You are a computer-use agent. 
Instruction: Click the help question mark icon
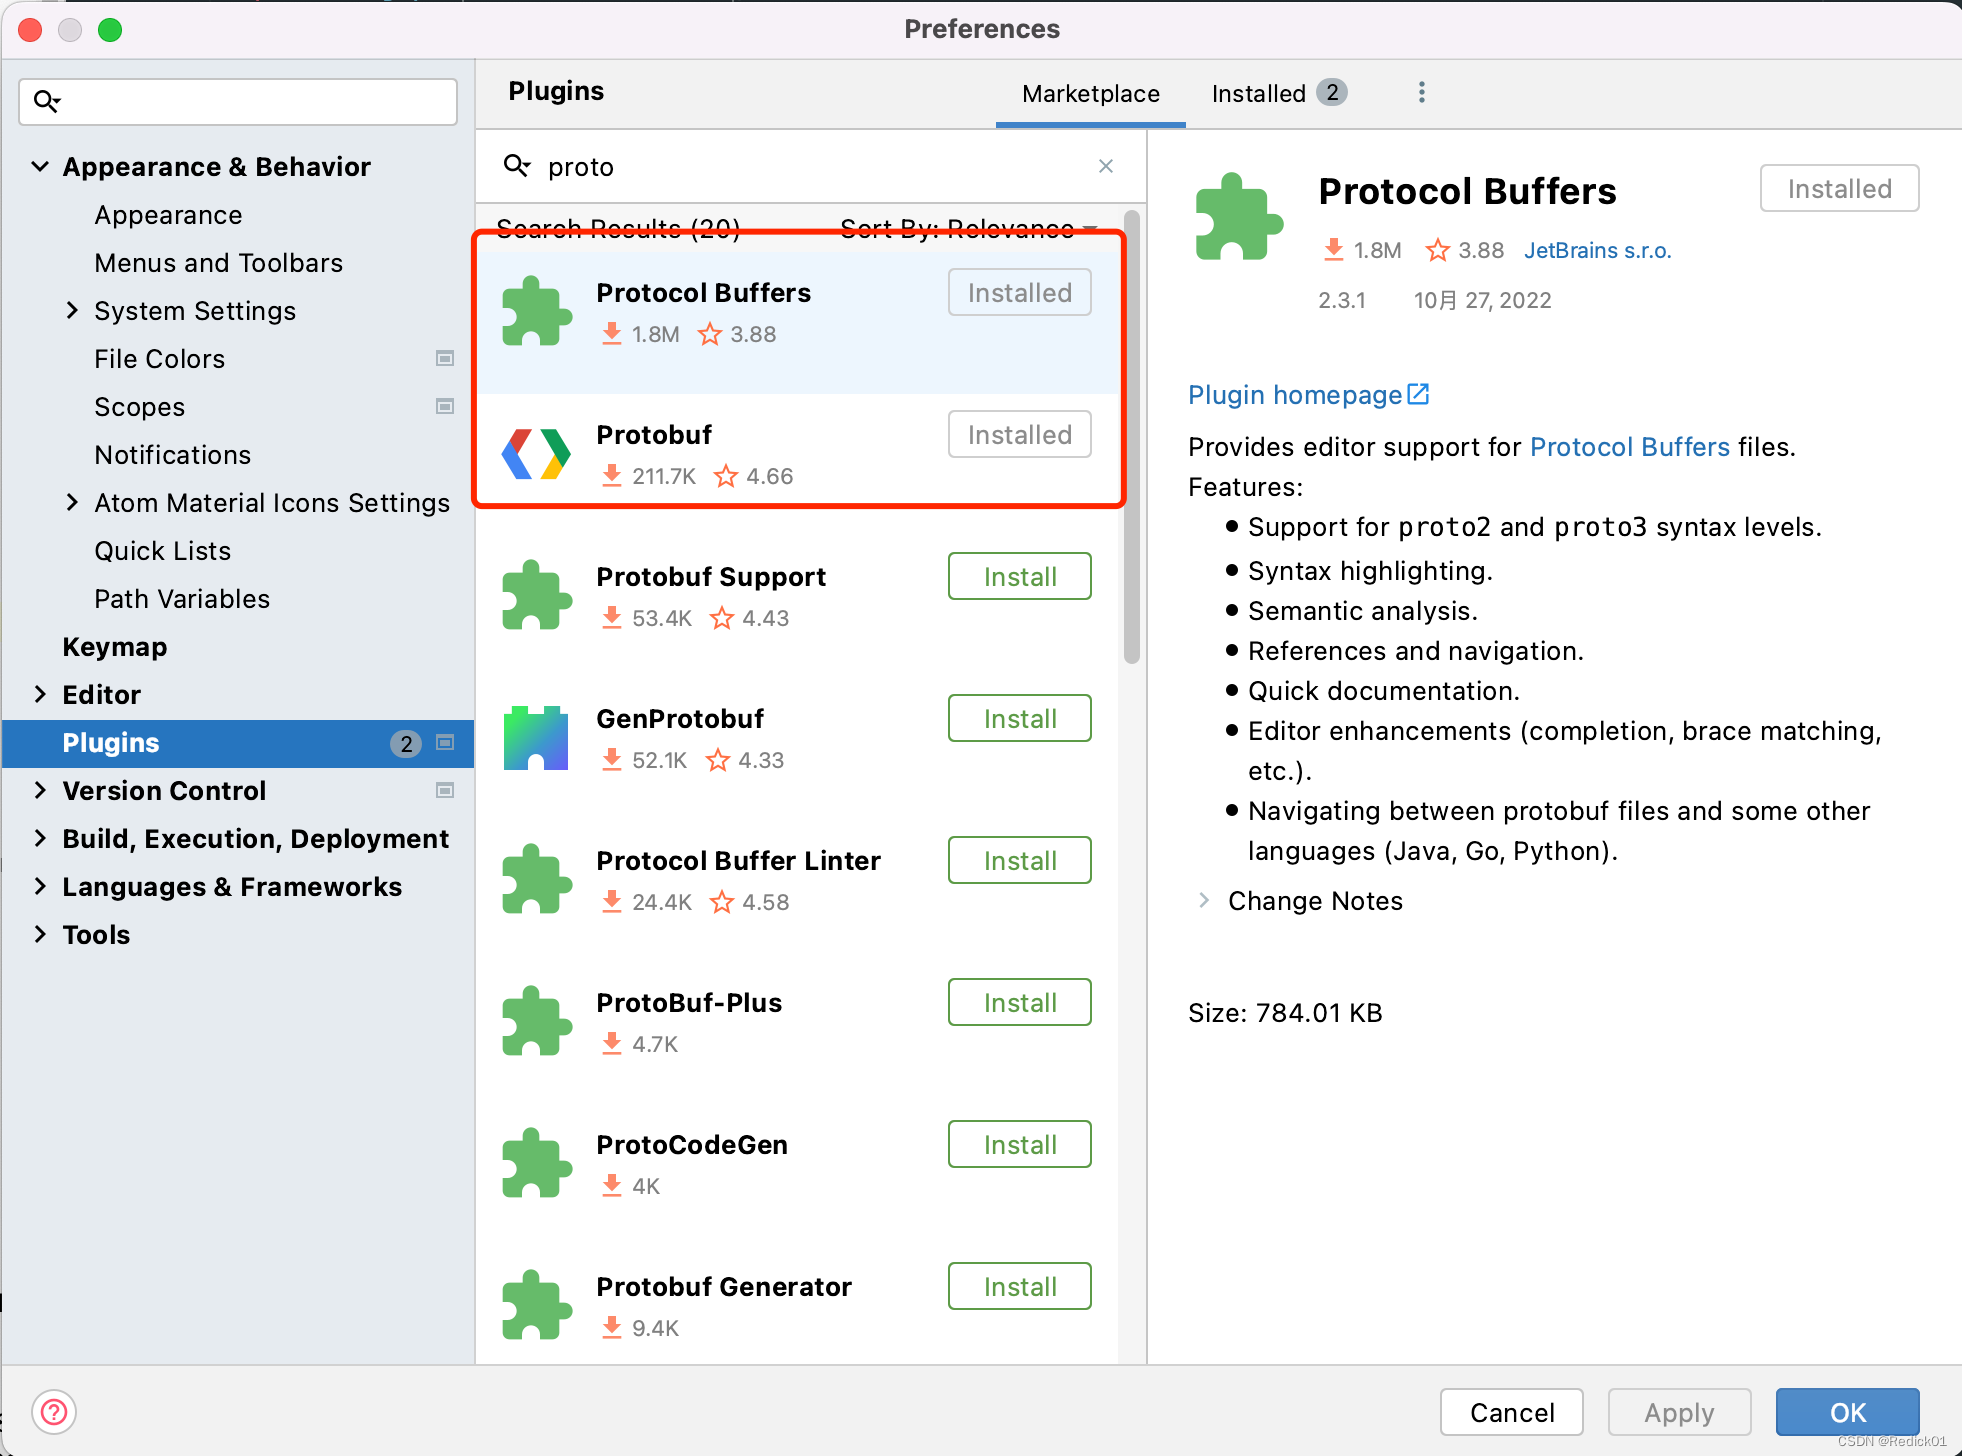pyautogui.click(x=54, y=1412)
